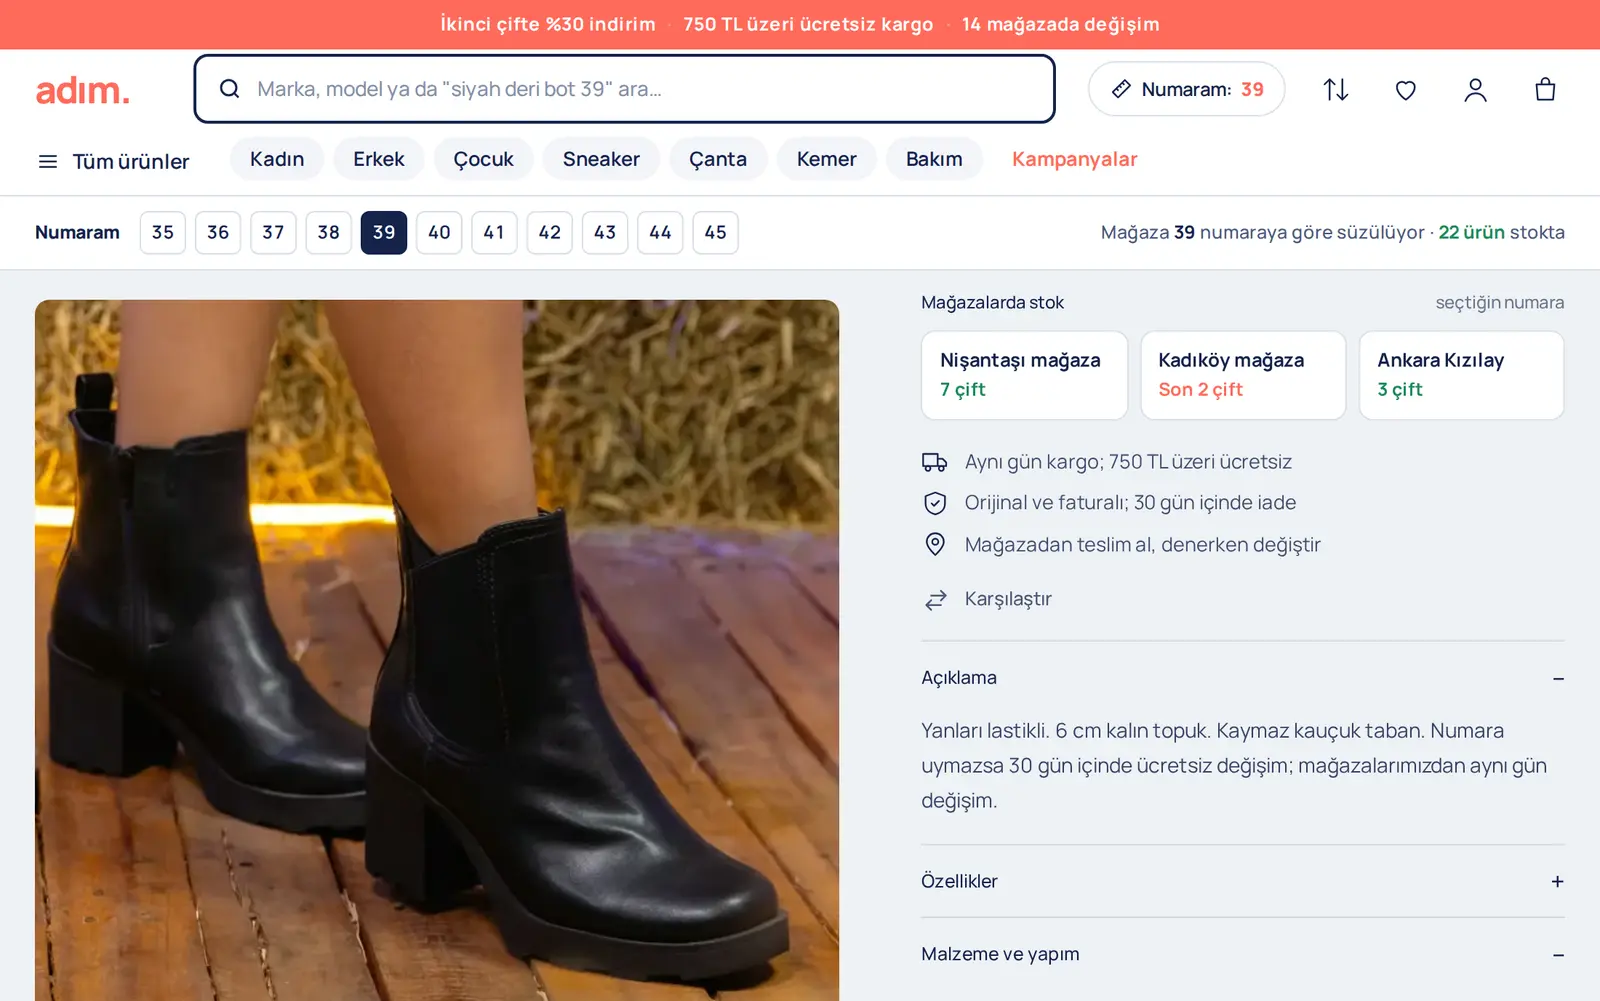The image size is (1600, 1001).
Task: Expand the Özellikler section
Action: pos(1242,881)
